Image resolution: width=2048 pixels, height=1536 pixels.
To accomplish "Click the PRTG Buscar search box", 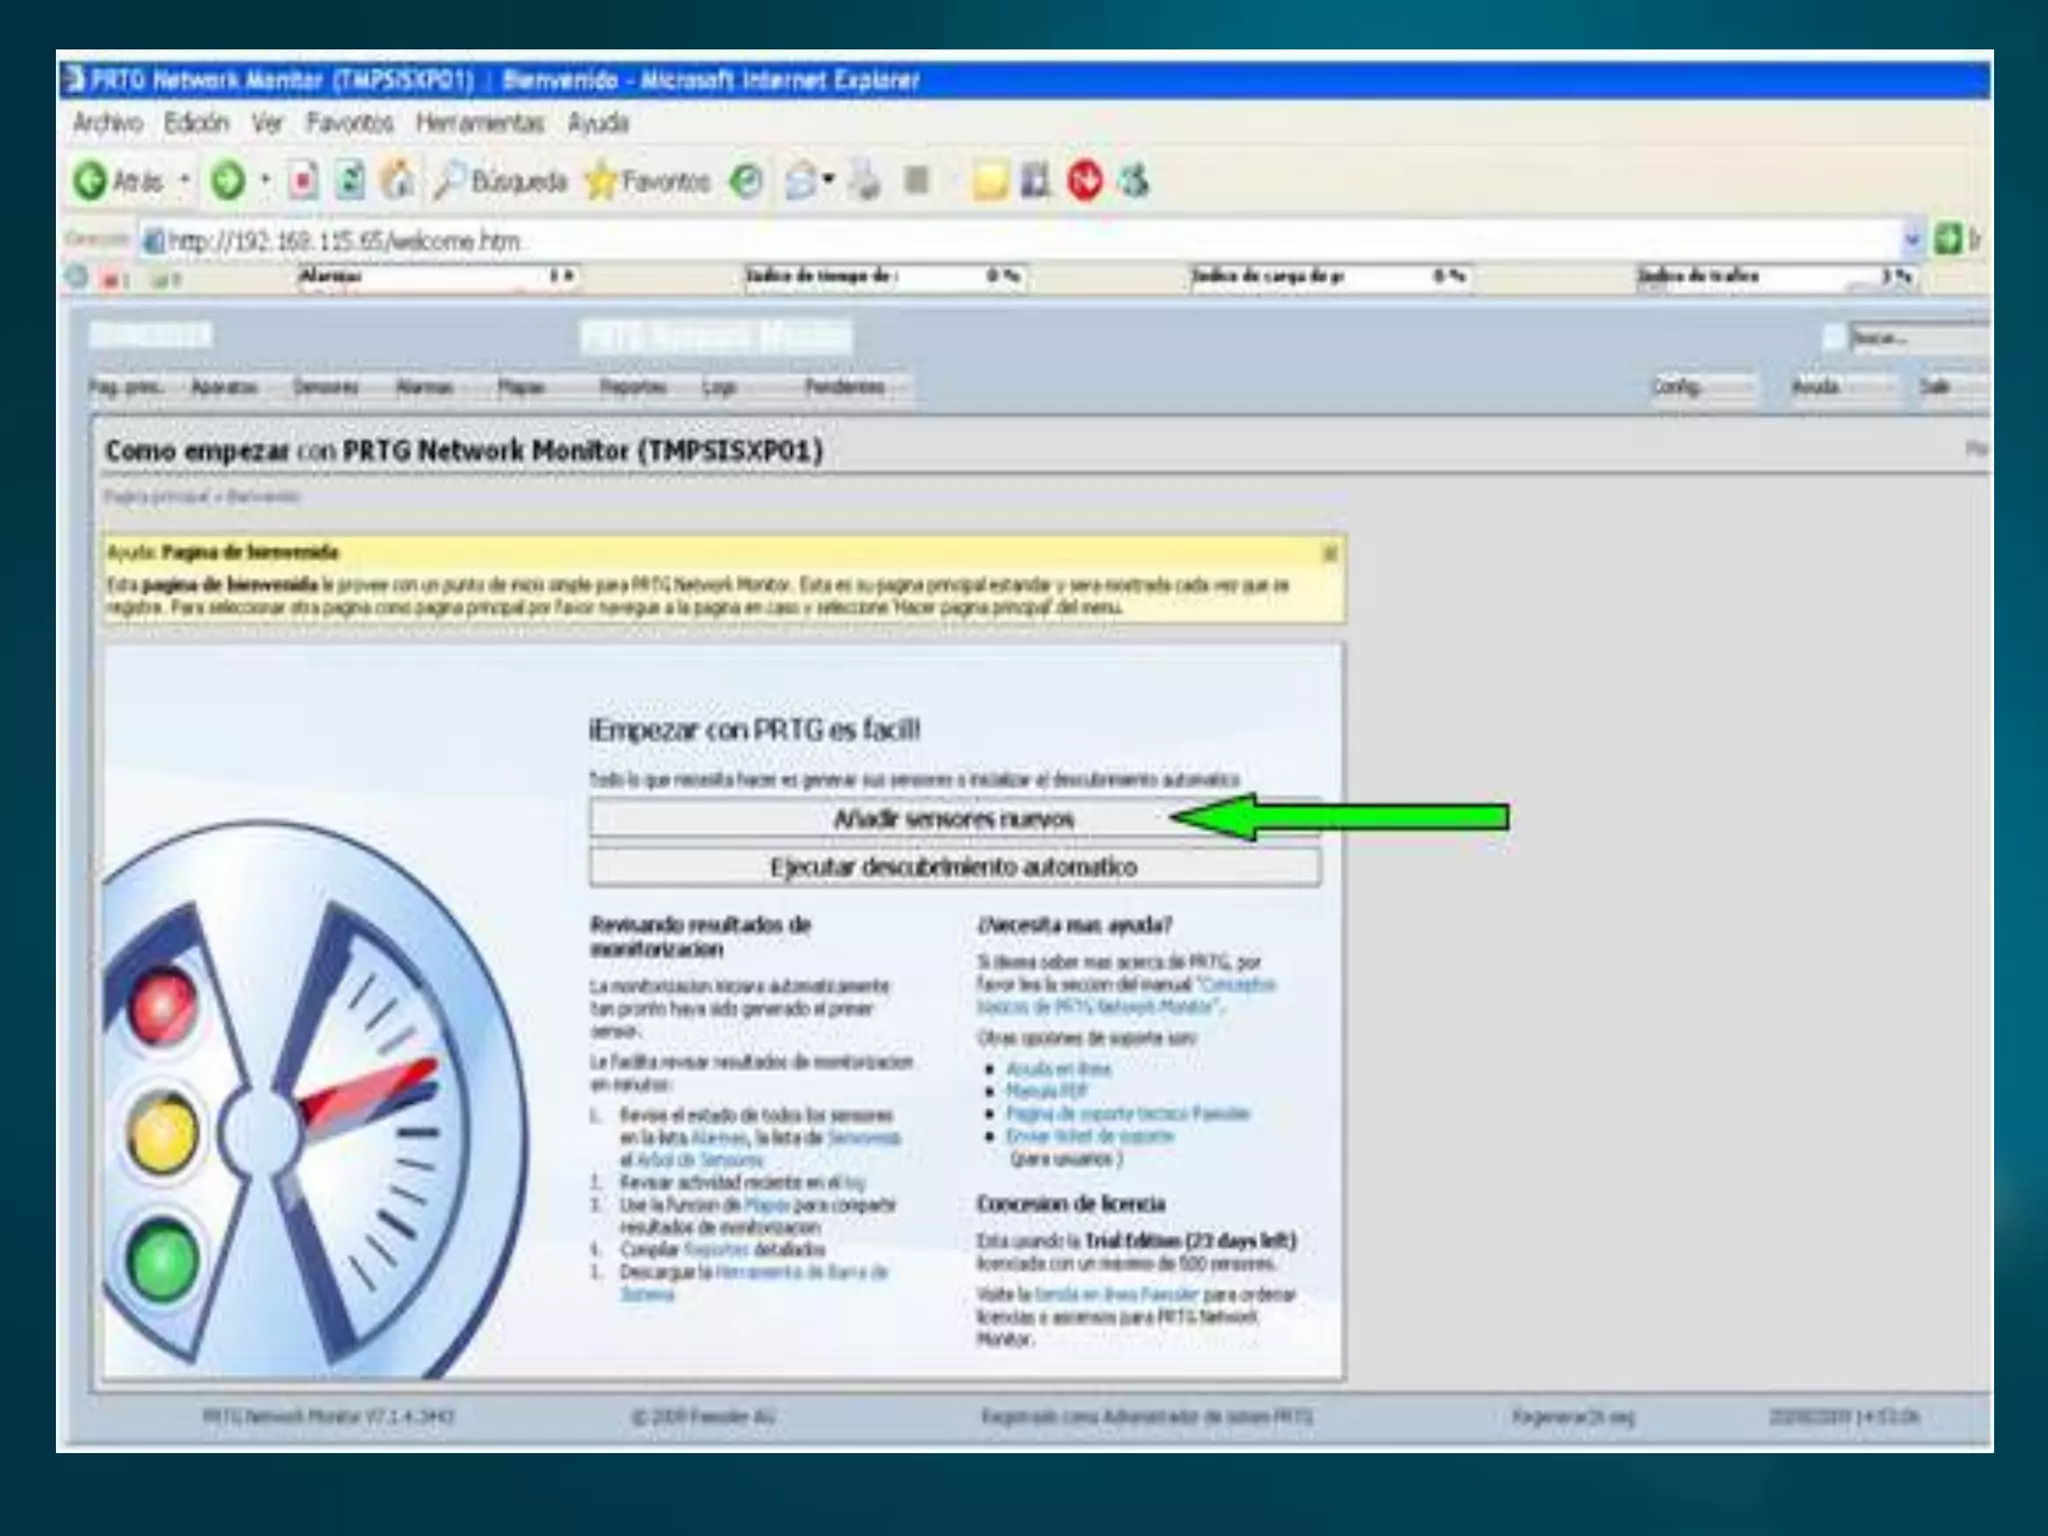I will [1918, 338].
